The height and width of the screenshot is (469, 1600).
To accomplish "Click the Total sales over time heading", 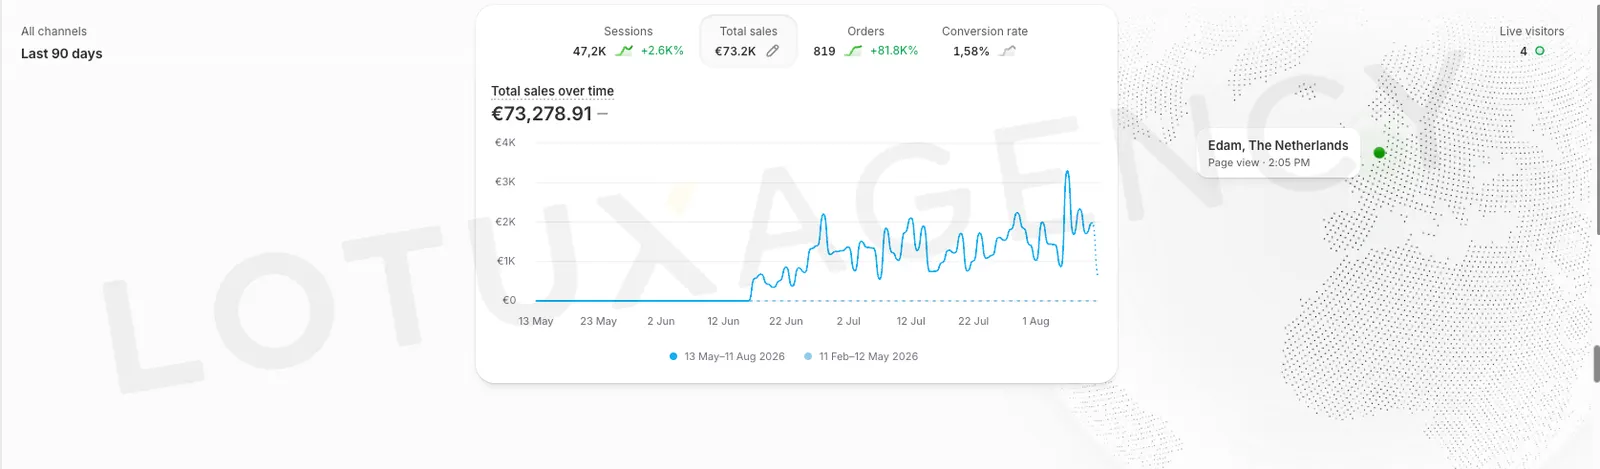I will point(552,91).
